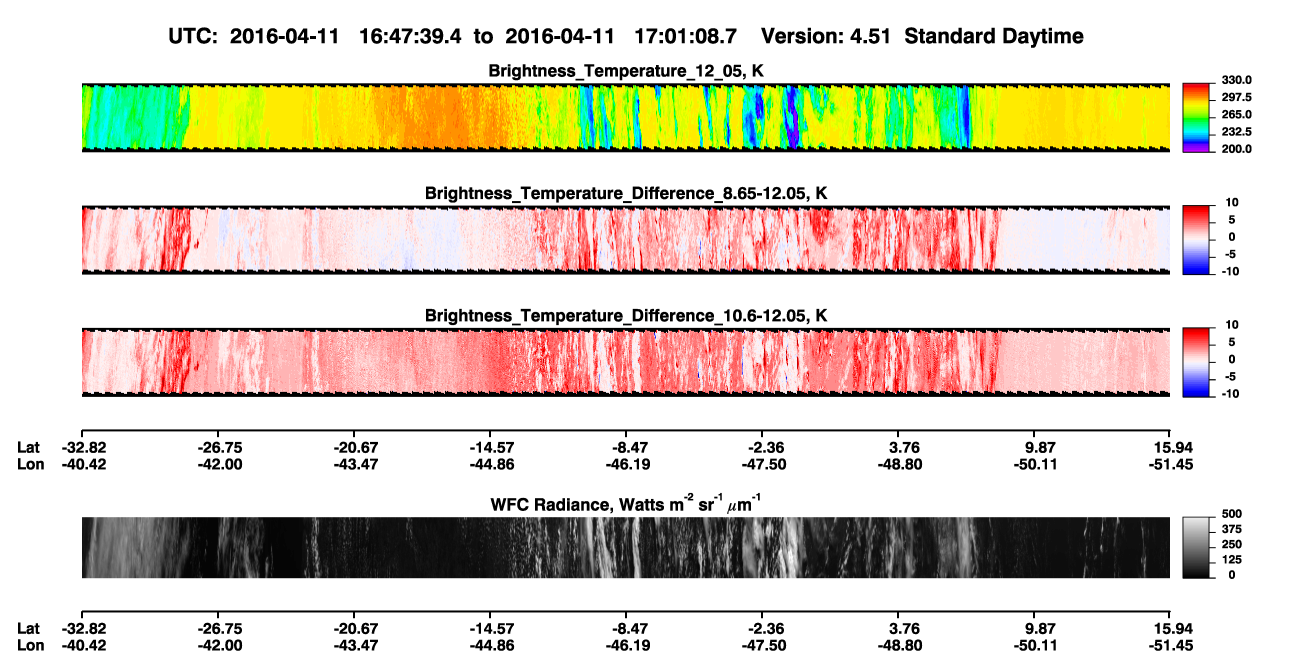Screen dimensions: 1300x667
Task: Click longitude -51.45 on the bottom axis below WFC image
Action: [x=1170, y=646]
